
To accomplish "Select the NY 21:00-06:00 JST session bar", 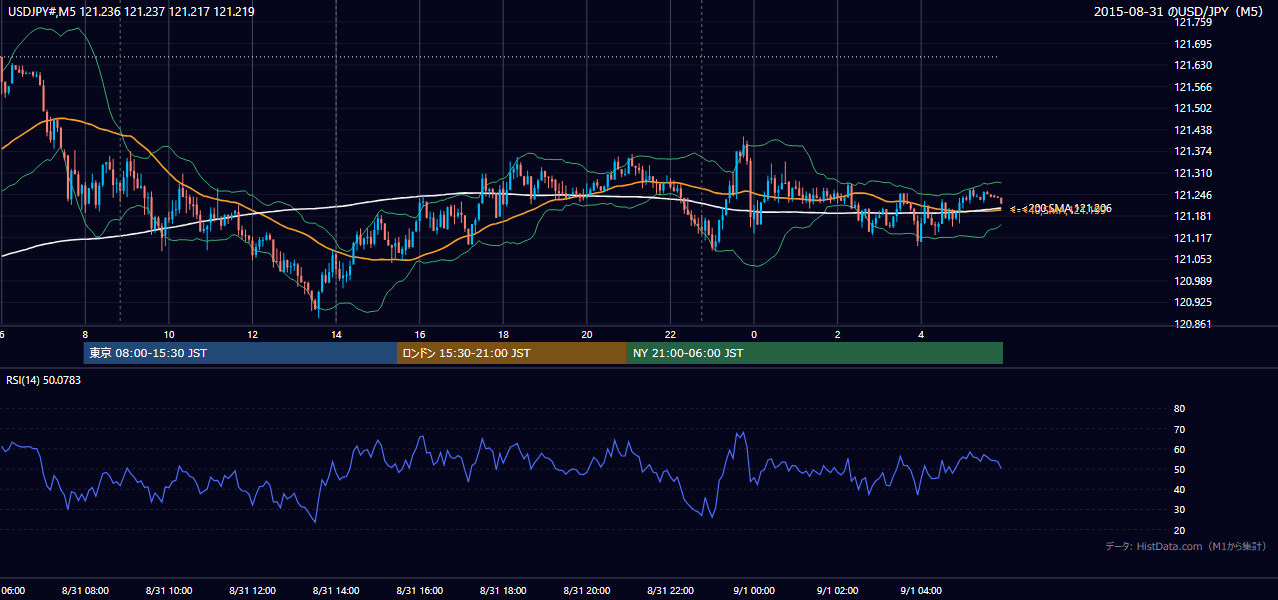I will pos(815,353).
